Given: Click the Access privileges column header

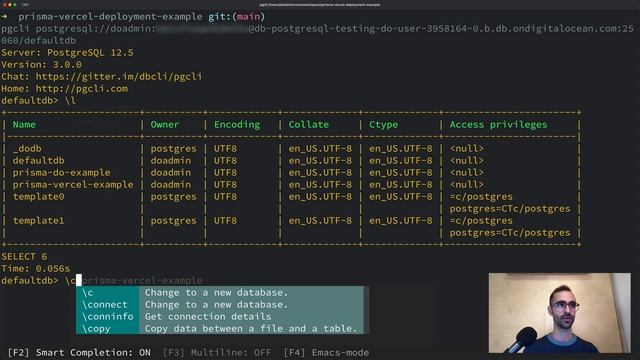Looking at the screenshot, I should [498, 124].
